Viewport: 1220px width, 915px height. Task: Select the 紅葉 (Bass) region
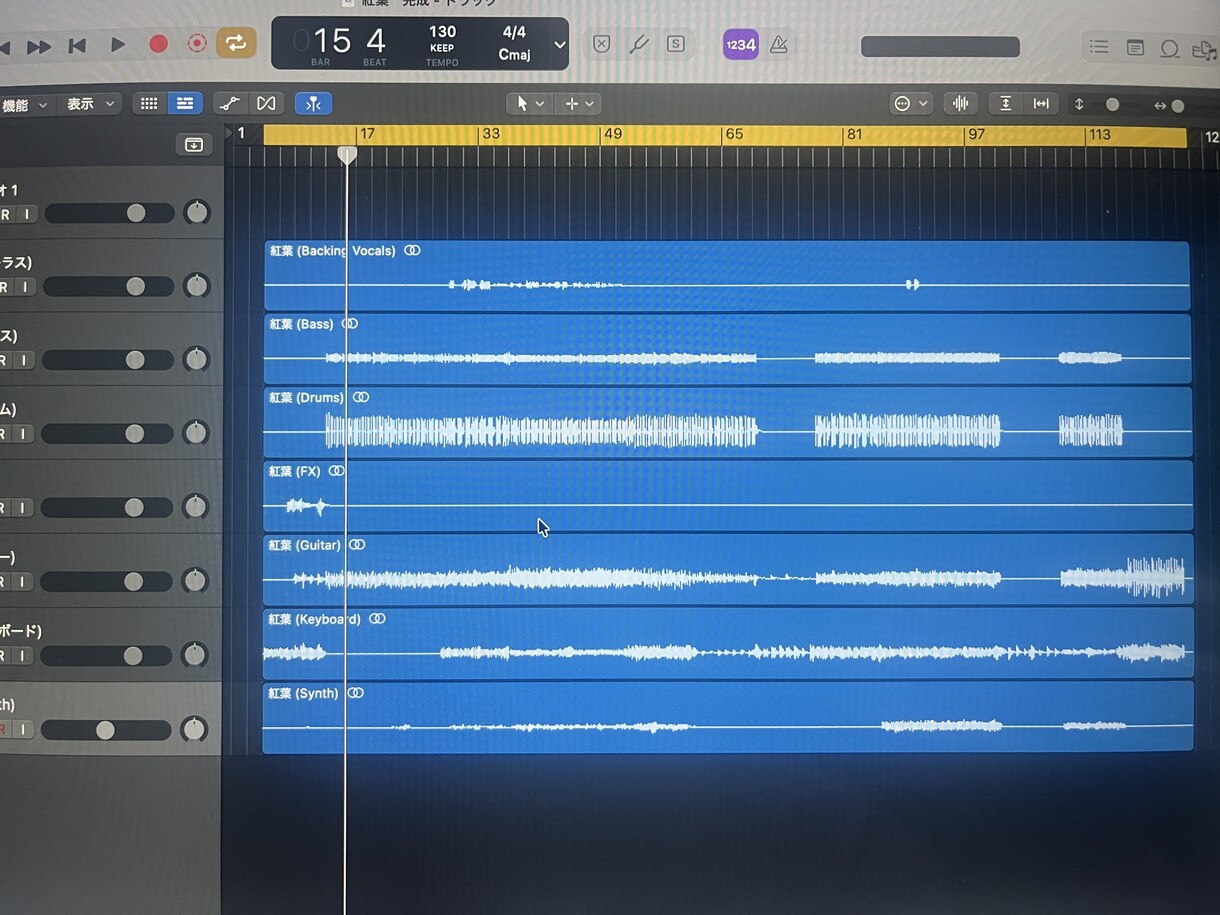(727, 349)
